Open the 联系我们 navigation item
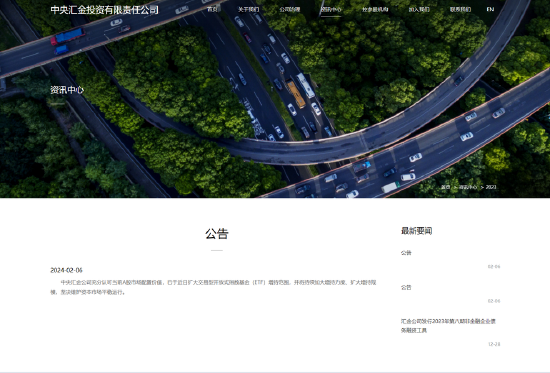 tap(460, 9)
